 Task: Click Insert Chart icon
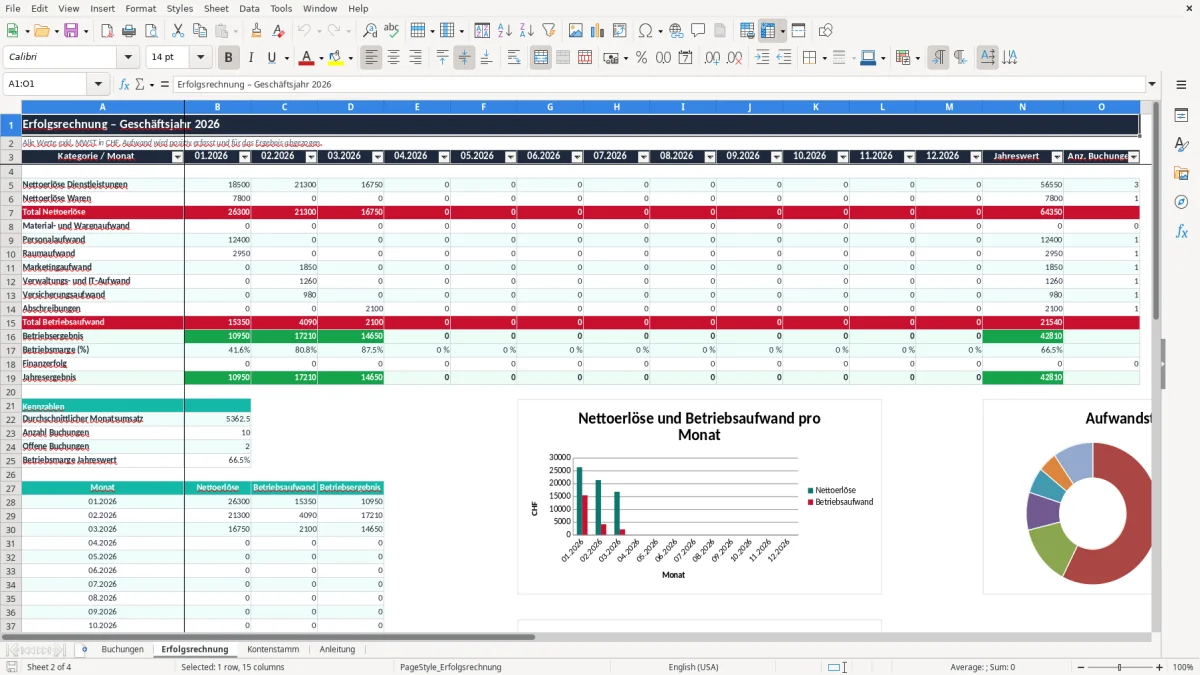pyautogui.click(x=597, y=31)
